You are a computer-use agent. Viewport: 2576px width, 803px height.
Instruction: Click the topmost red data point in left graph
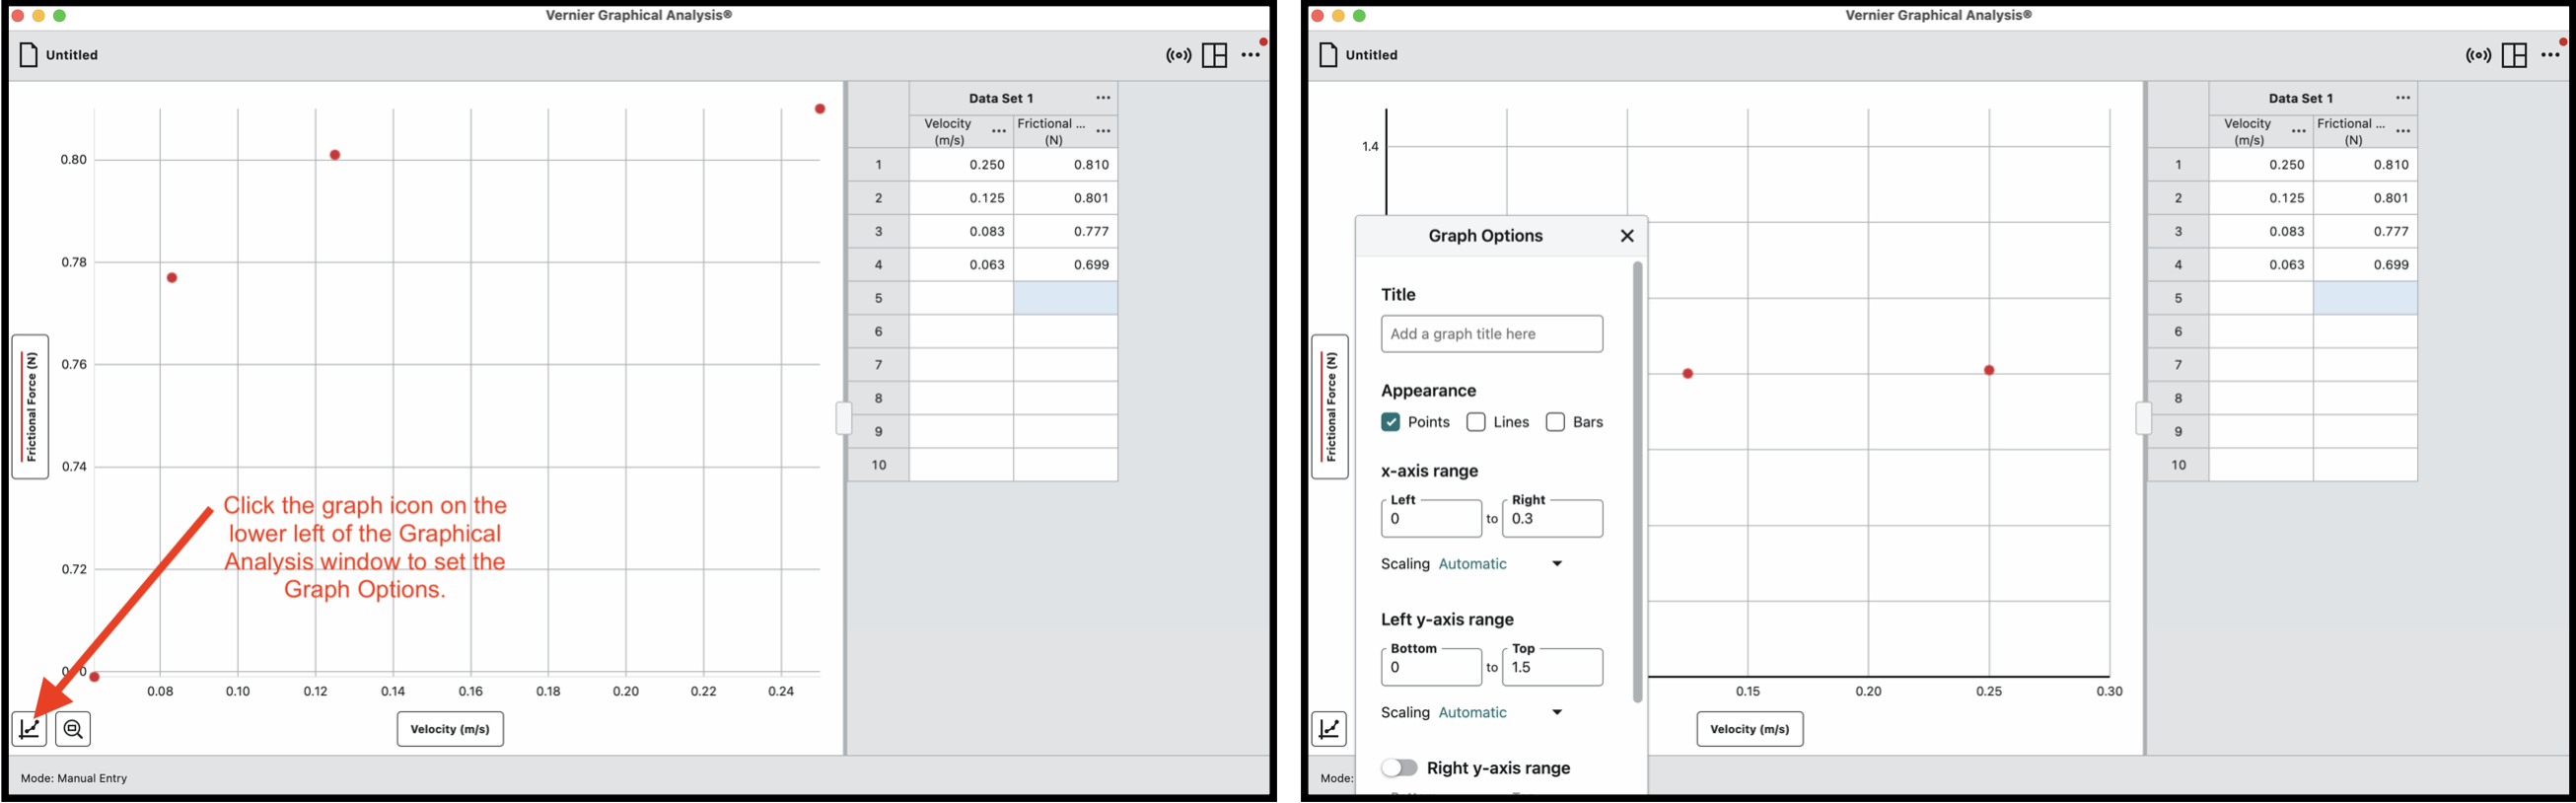click(x=820, y=109)
